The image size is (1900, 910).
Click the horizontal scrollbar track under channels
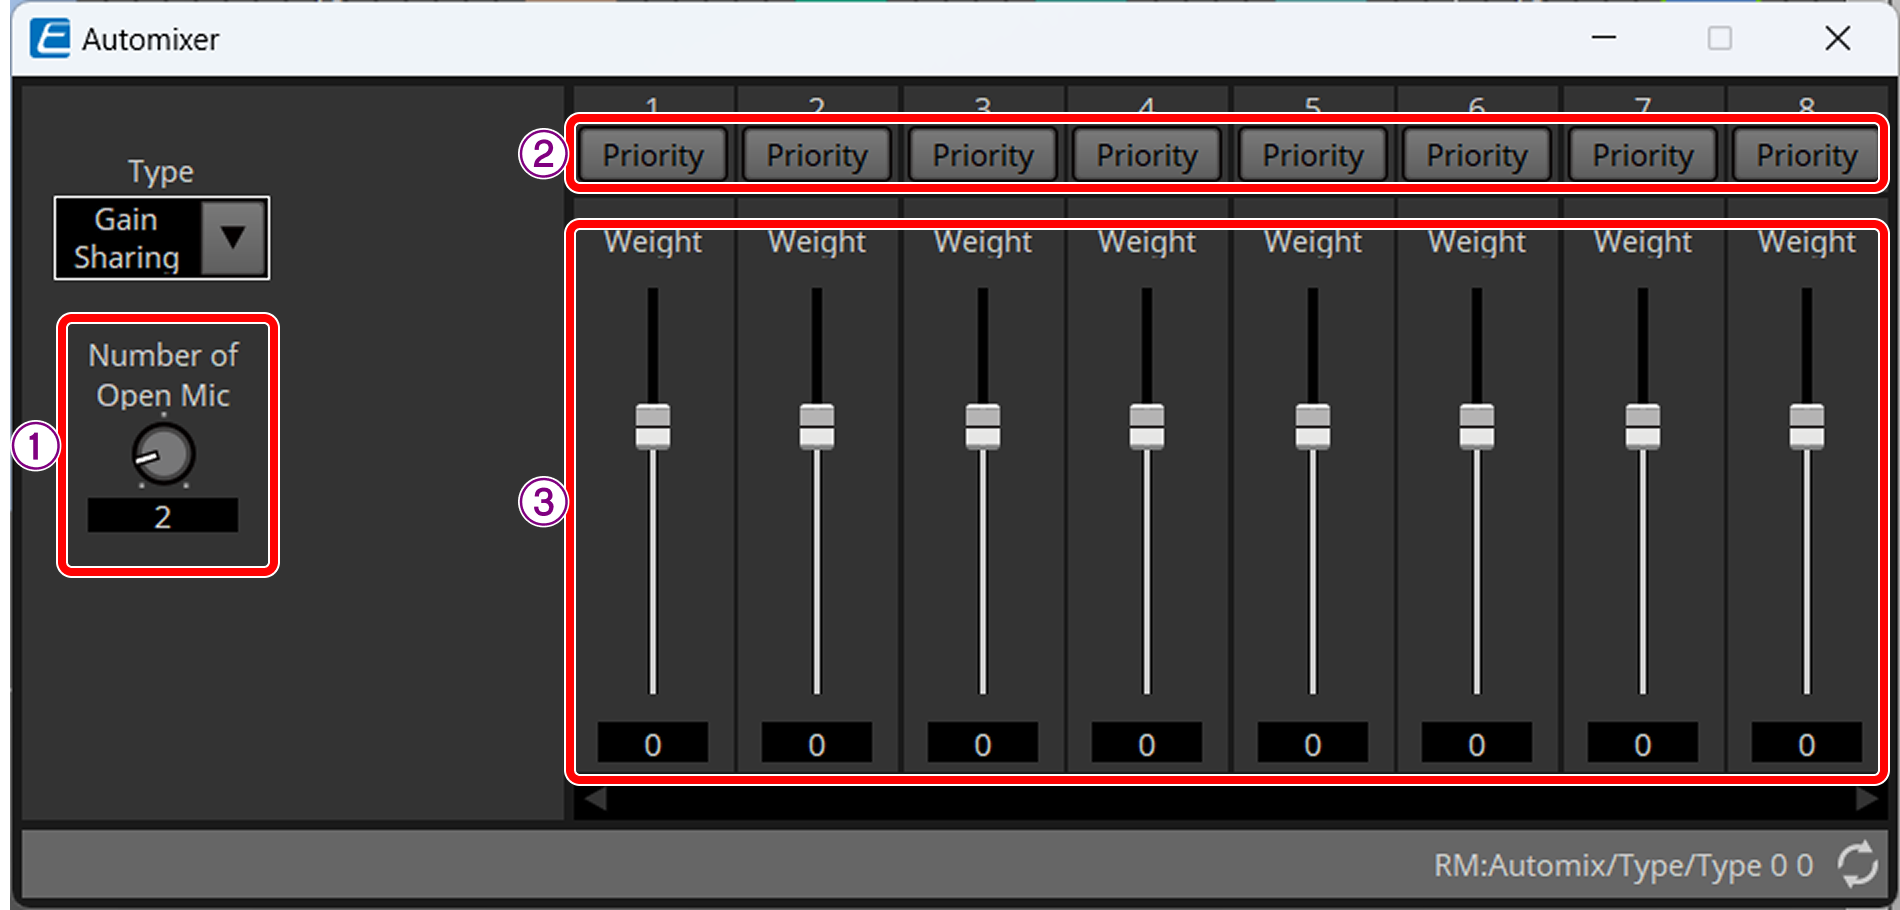point(1230,800)
